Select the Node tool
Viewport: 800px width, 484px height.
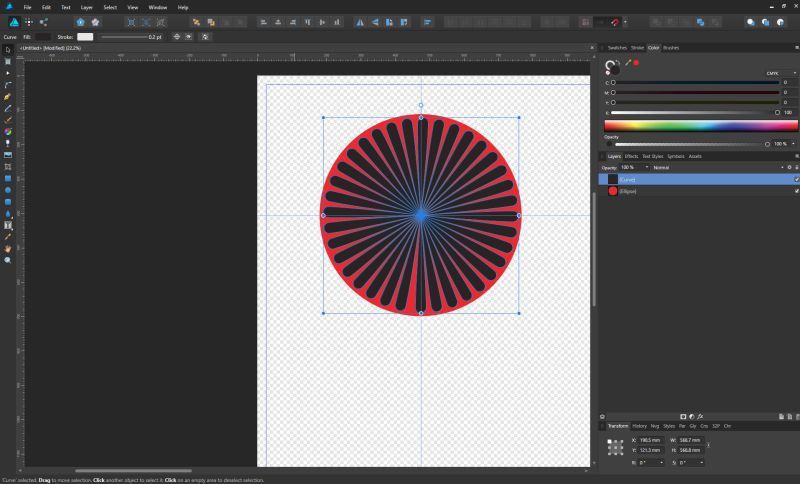point(8,73)
